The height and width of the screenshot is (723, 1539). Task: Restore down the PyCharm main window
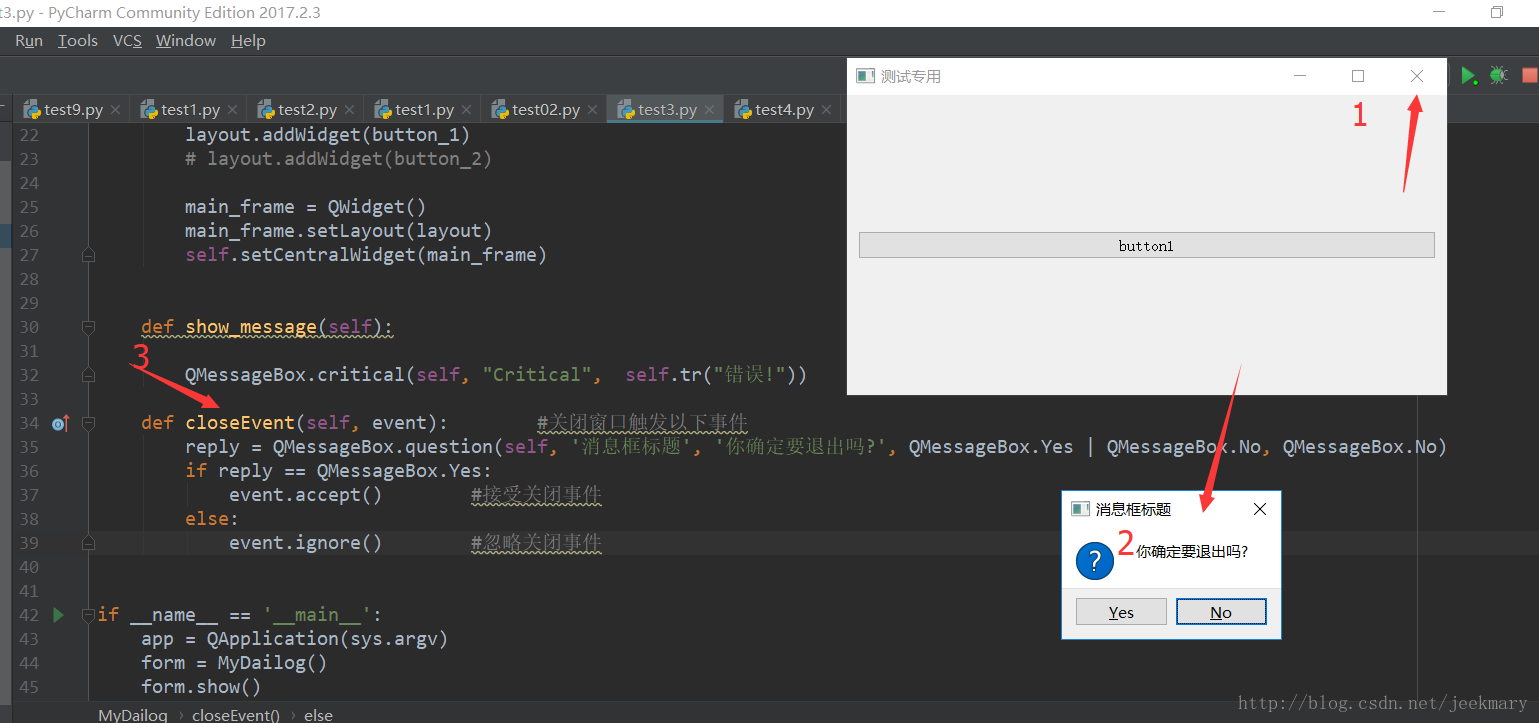tap(1497, 13)
